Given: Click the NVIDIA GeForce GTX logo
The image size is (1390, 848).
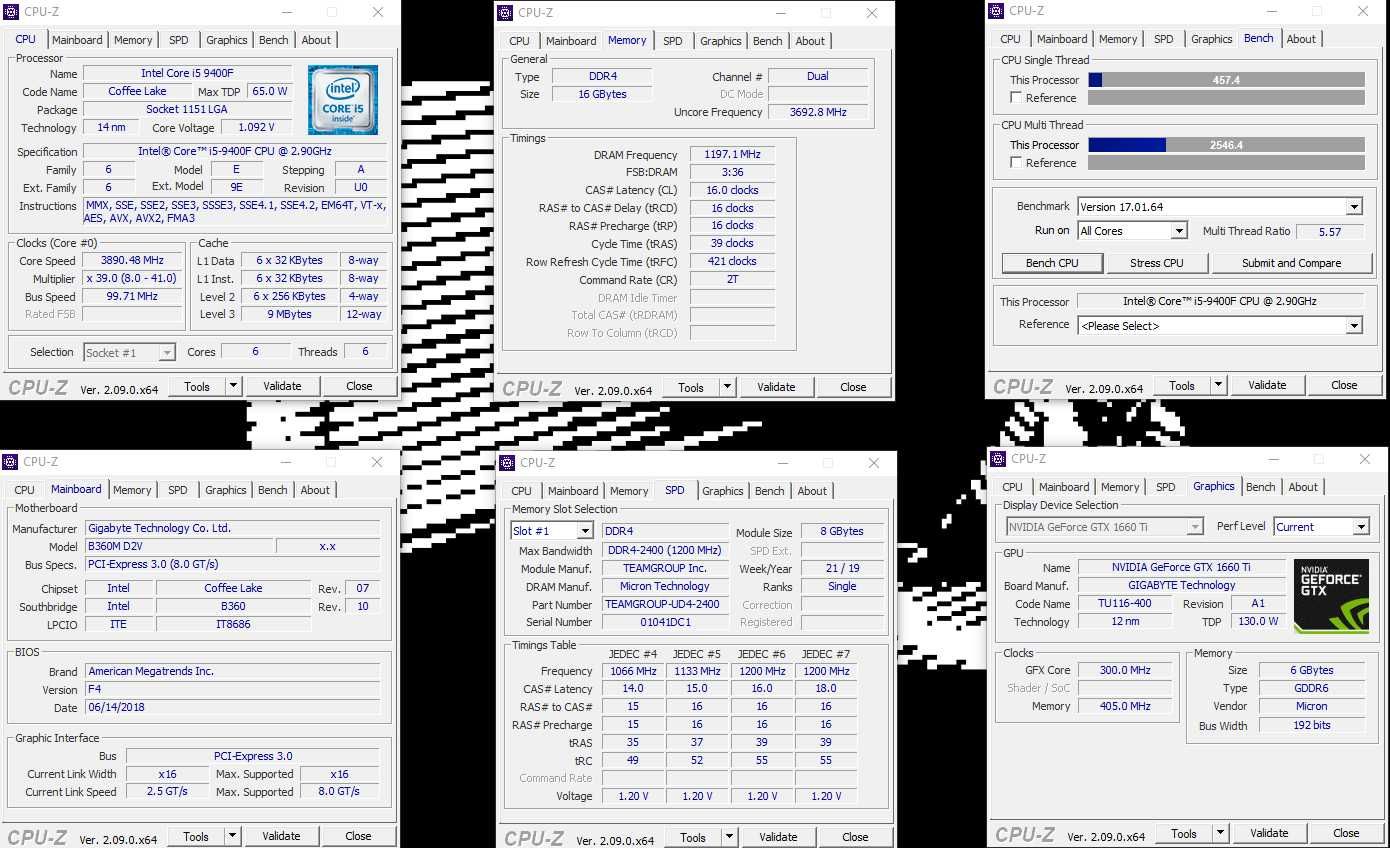Looking at the screenshot, I should coord(1331,596).
